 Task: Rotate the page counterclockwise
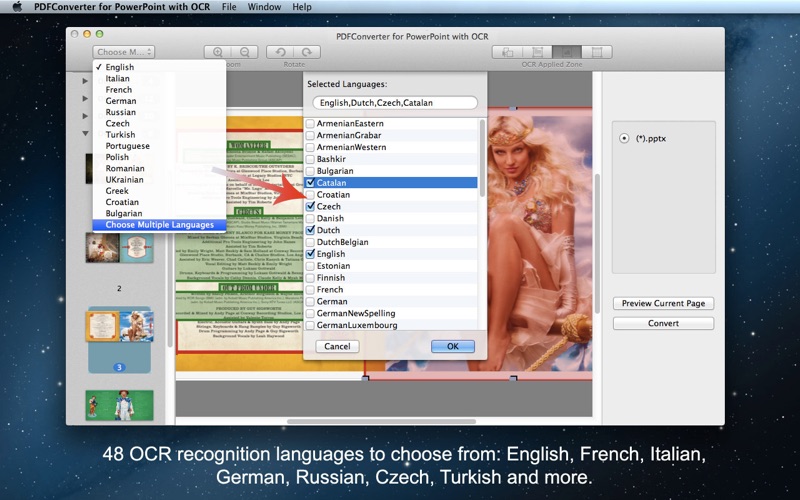(280, 52)
